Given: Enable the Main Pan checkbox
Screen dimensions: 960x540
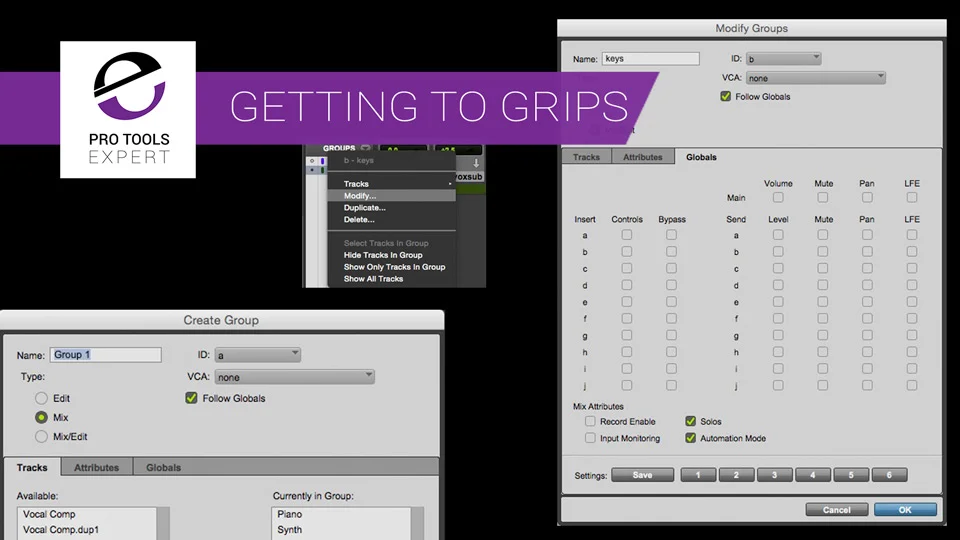Looking at the screenshot, I should tap(867, 197).
